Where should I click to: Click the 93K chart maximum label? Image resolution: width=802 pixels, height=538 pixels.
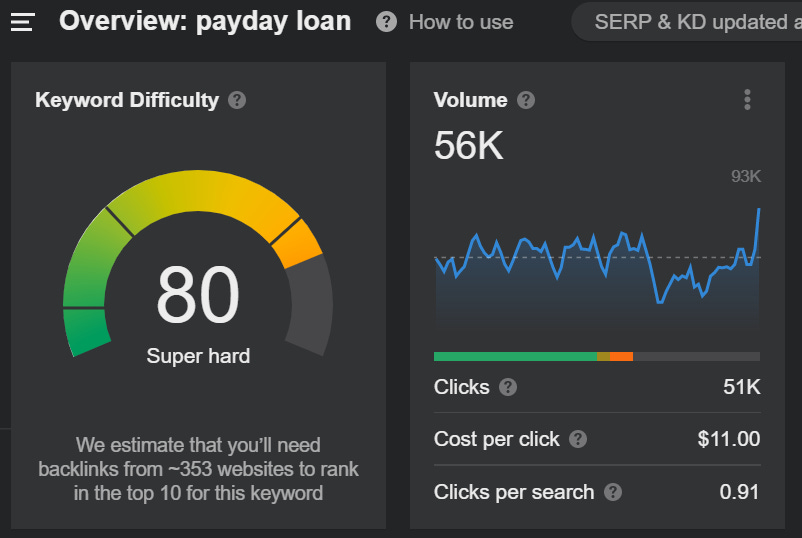click(746, 176)
